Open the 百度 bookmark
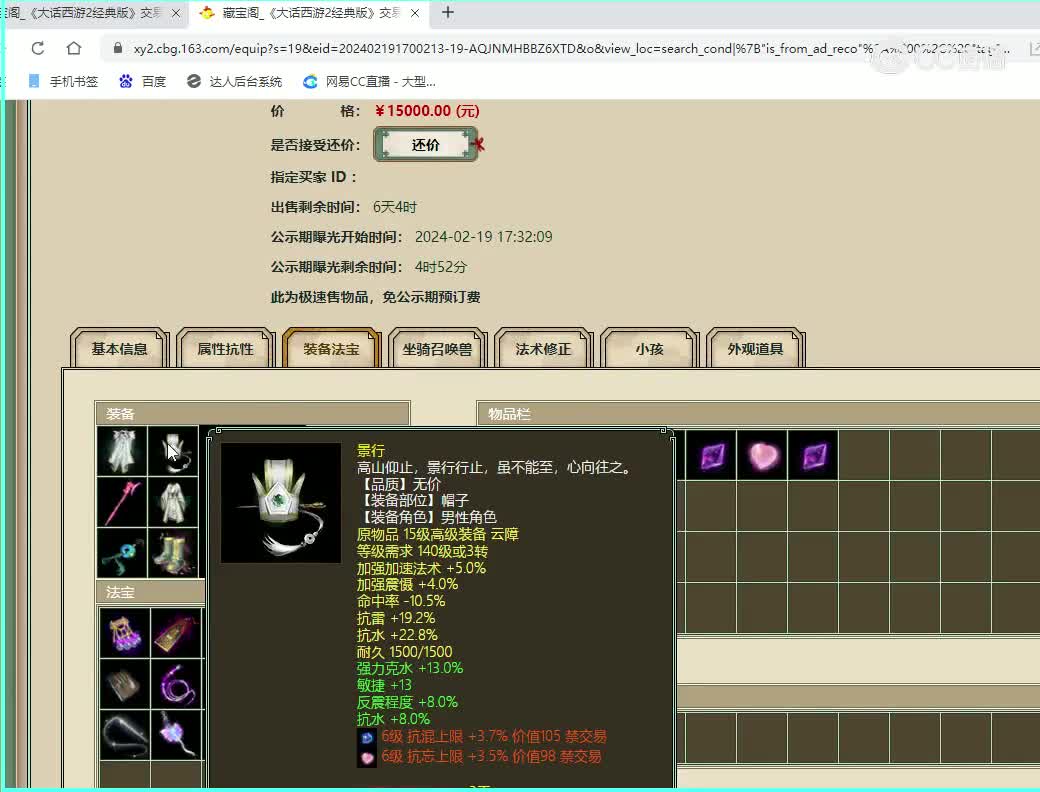1040x792 pixels. tap(143, 82)
